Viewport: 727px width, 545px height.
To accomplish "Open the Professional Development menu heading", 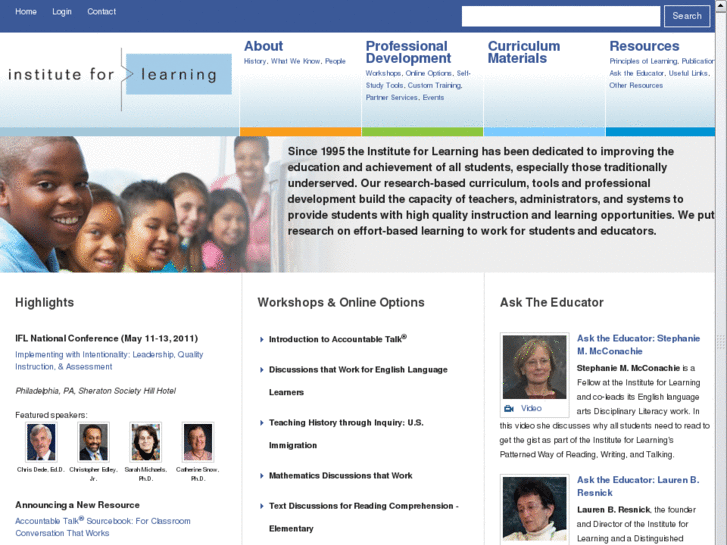I will tap(408, 52).
